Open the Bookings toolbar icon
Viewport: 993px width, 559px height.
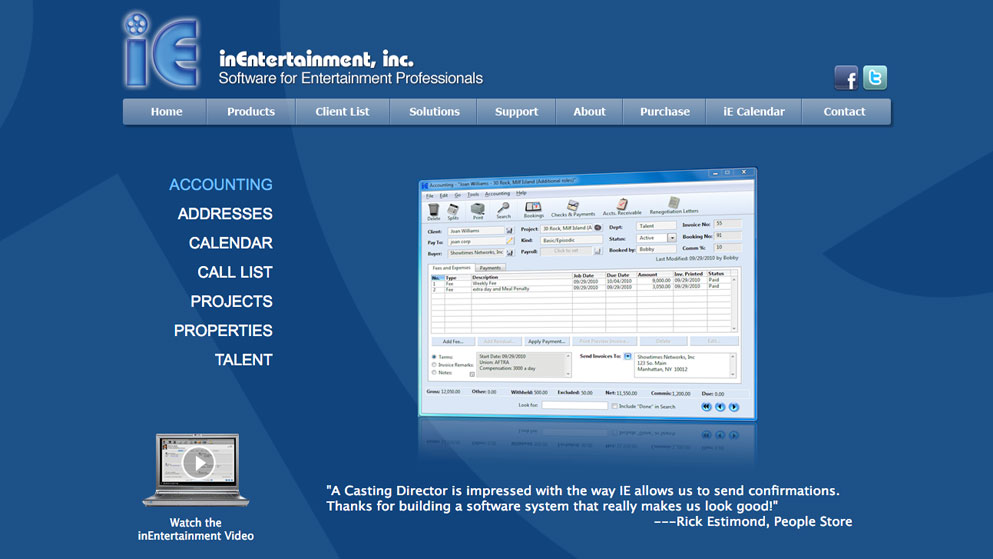tap(533, 209)
